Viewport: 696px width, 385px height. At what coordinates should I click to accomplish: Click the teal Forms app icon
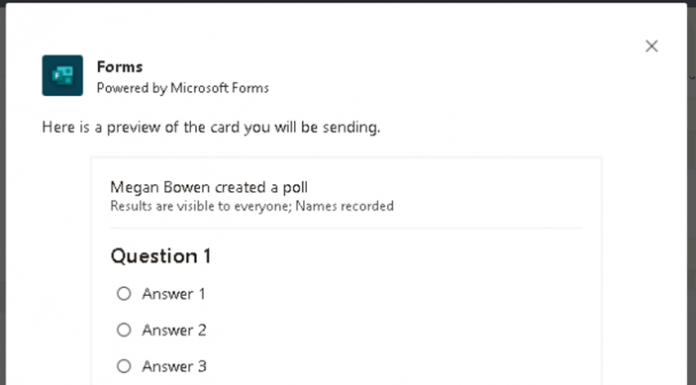[x=63, y=75]
